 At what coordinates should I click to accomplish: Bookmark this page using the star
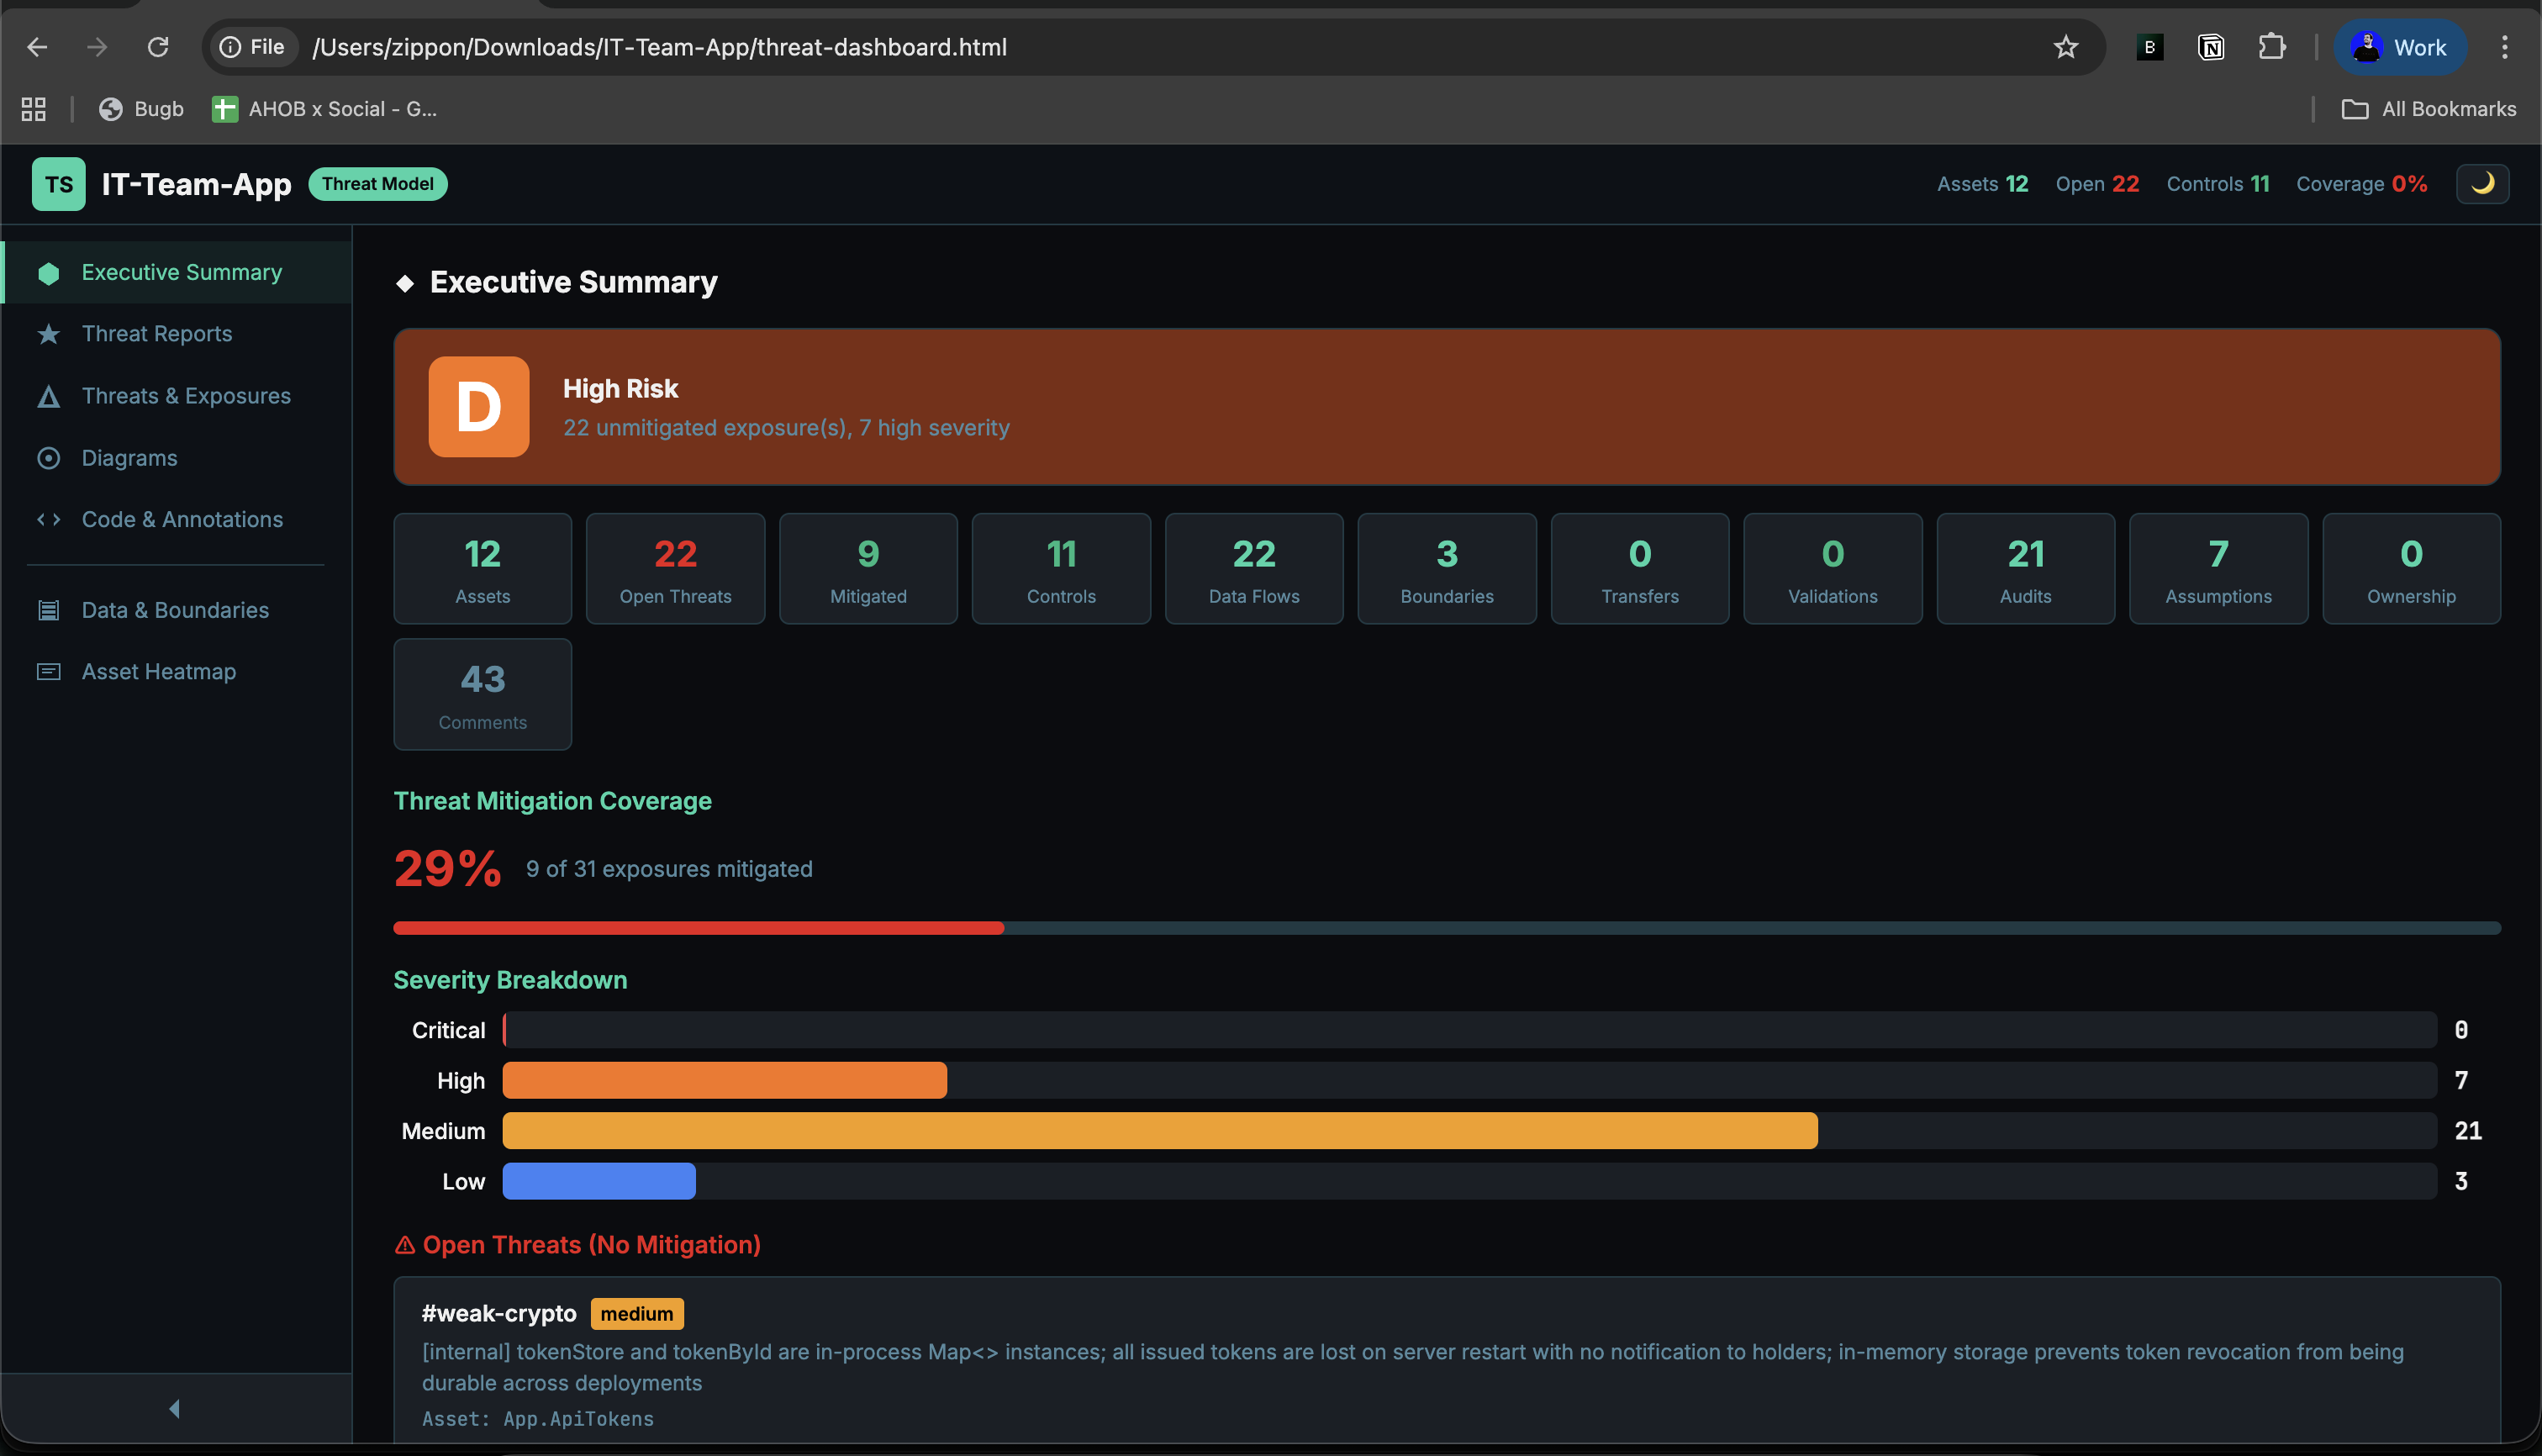click(2066, 47)
